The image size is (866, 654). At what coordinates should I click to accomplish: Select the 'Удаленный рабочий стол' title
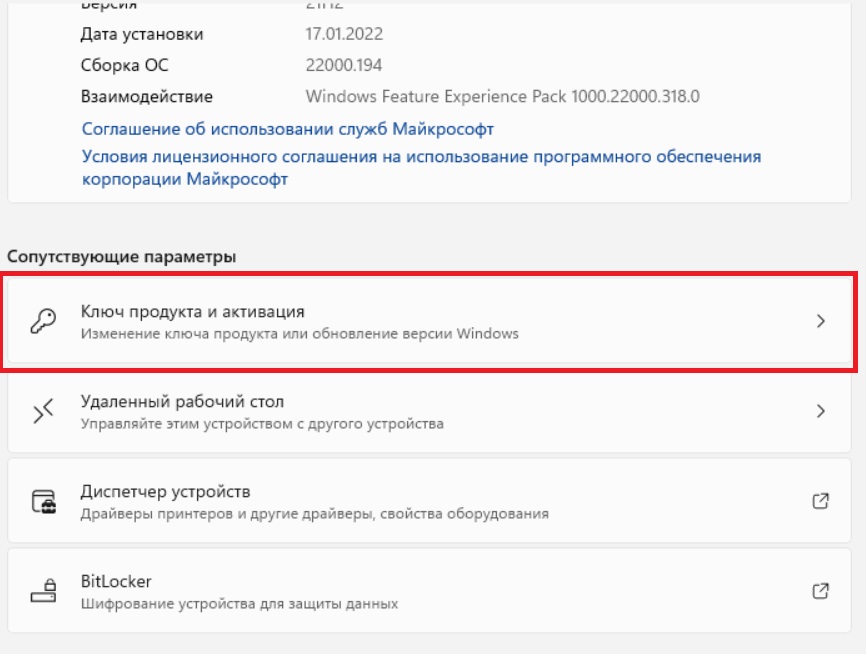click(x=182, y=402)
